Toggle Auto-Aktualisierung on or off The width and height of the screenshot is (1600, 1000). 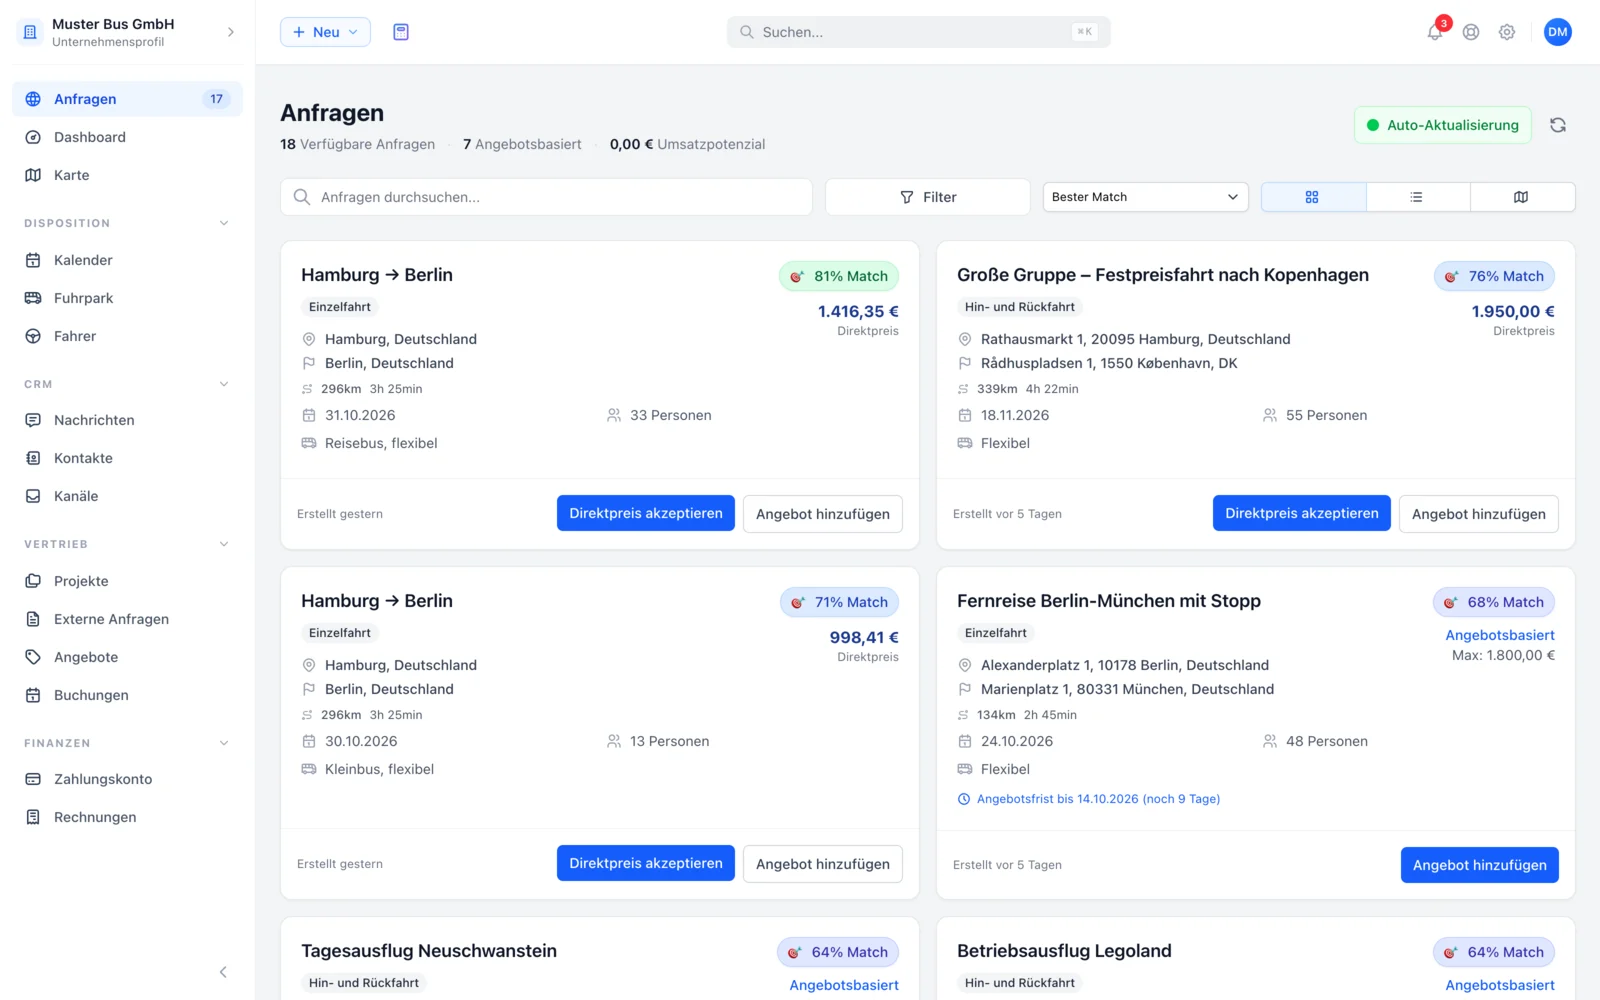[x=1443, y=125]
